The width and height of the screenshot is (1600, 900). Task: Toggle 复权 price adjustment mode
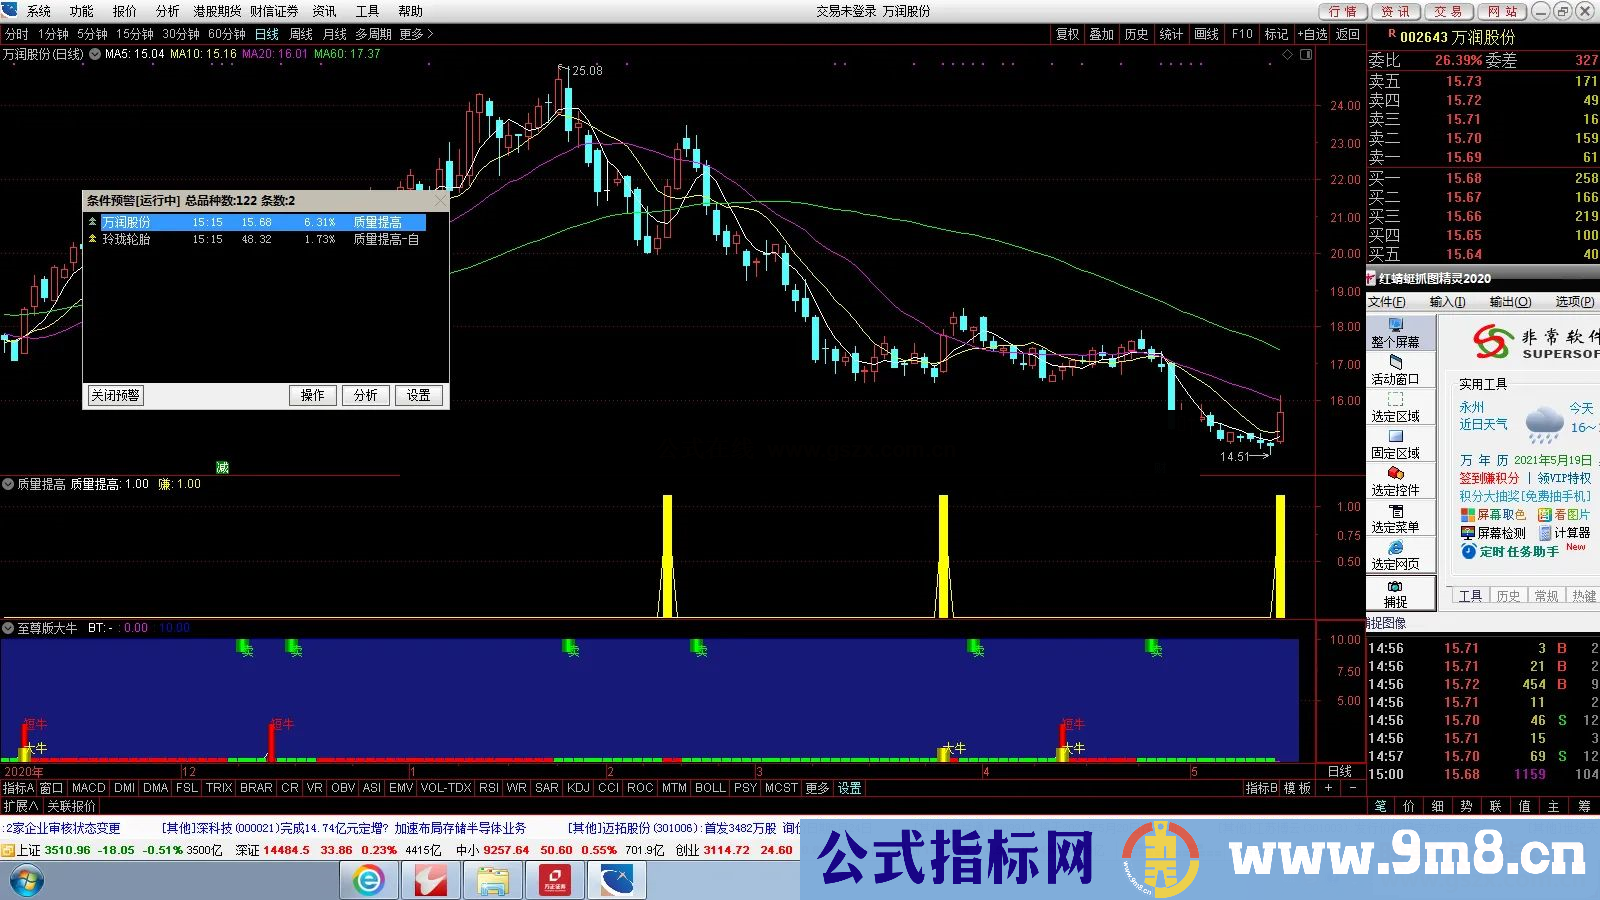tap(1065, 33)
